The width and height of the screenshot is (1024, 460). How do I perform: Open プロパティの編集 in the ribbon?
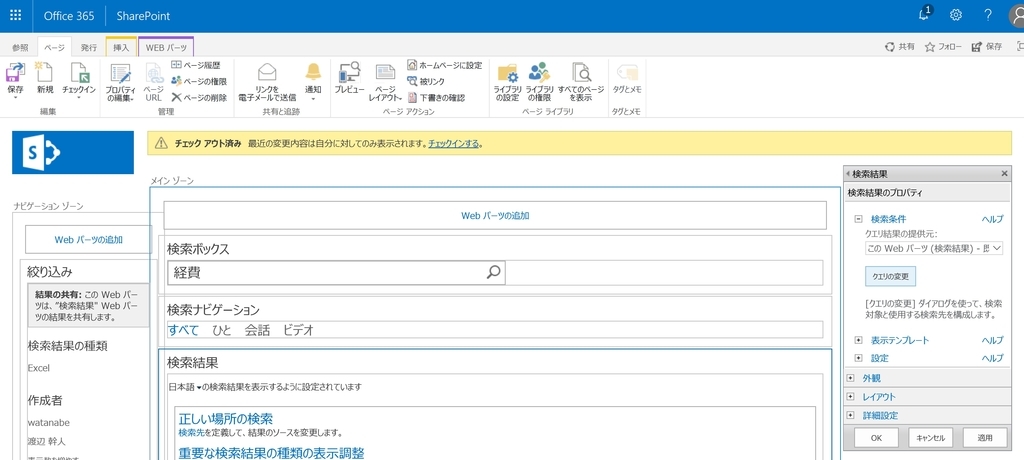pyautogui.click(x=120, y=82)
